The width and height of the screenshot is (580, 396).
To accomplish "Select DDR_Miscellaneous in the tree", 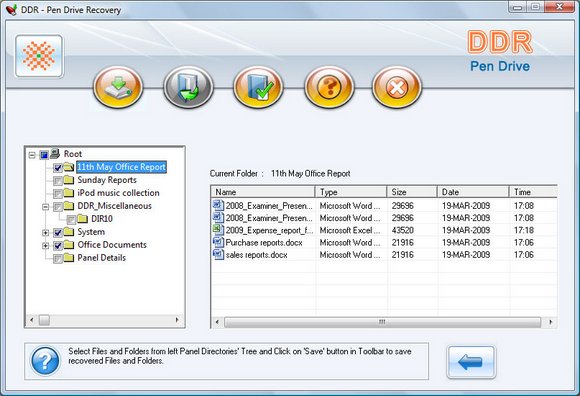I will click(114, 206).
